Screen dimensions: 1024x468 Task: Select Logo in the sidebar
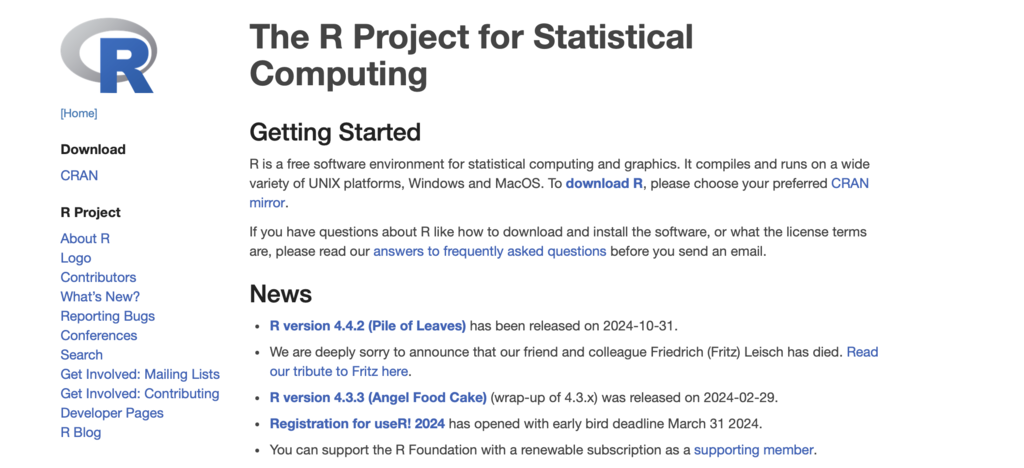(76, 258)
